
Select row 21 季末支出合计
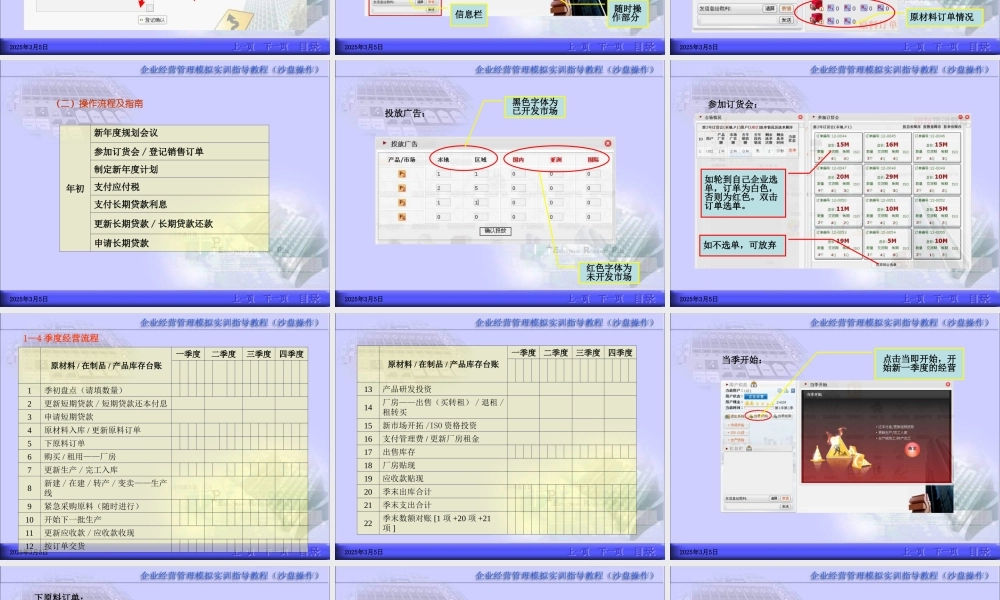coord(497,504)
